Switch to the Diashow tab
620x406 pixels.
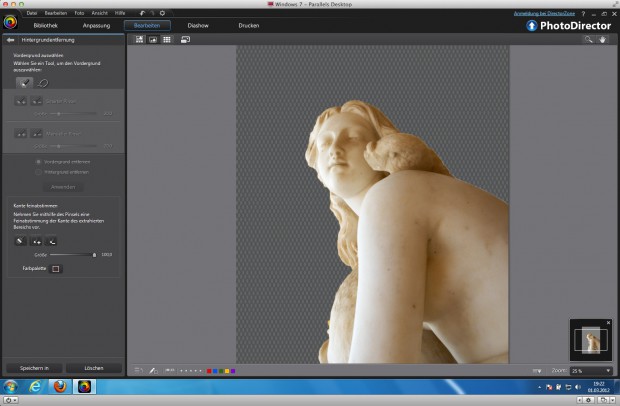click(198, 26)
